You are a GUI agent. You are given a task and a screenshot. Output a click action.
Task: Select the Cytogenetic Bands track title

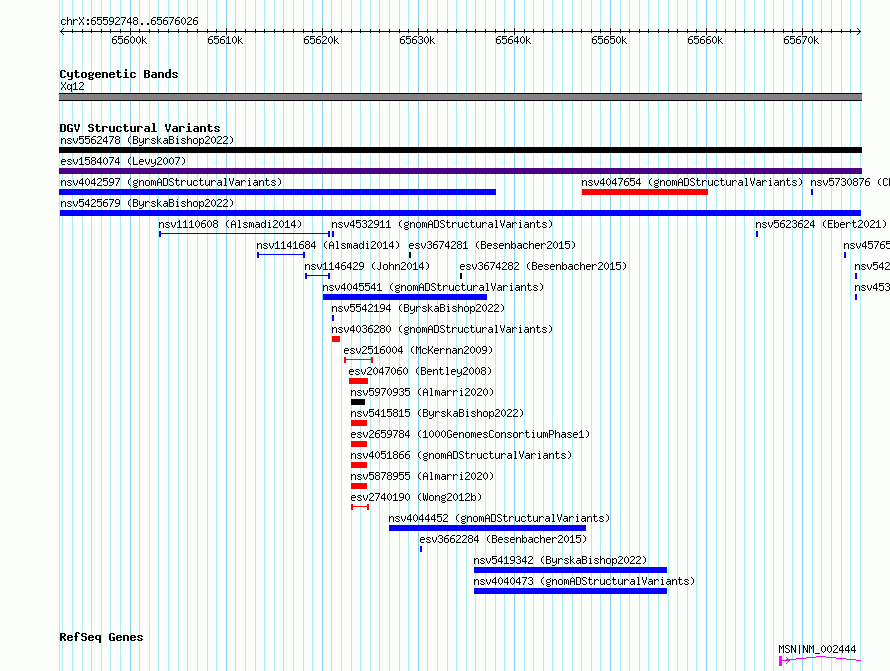coord(119,74)
